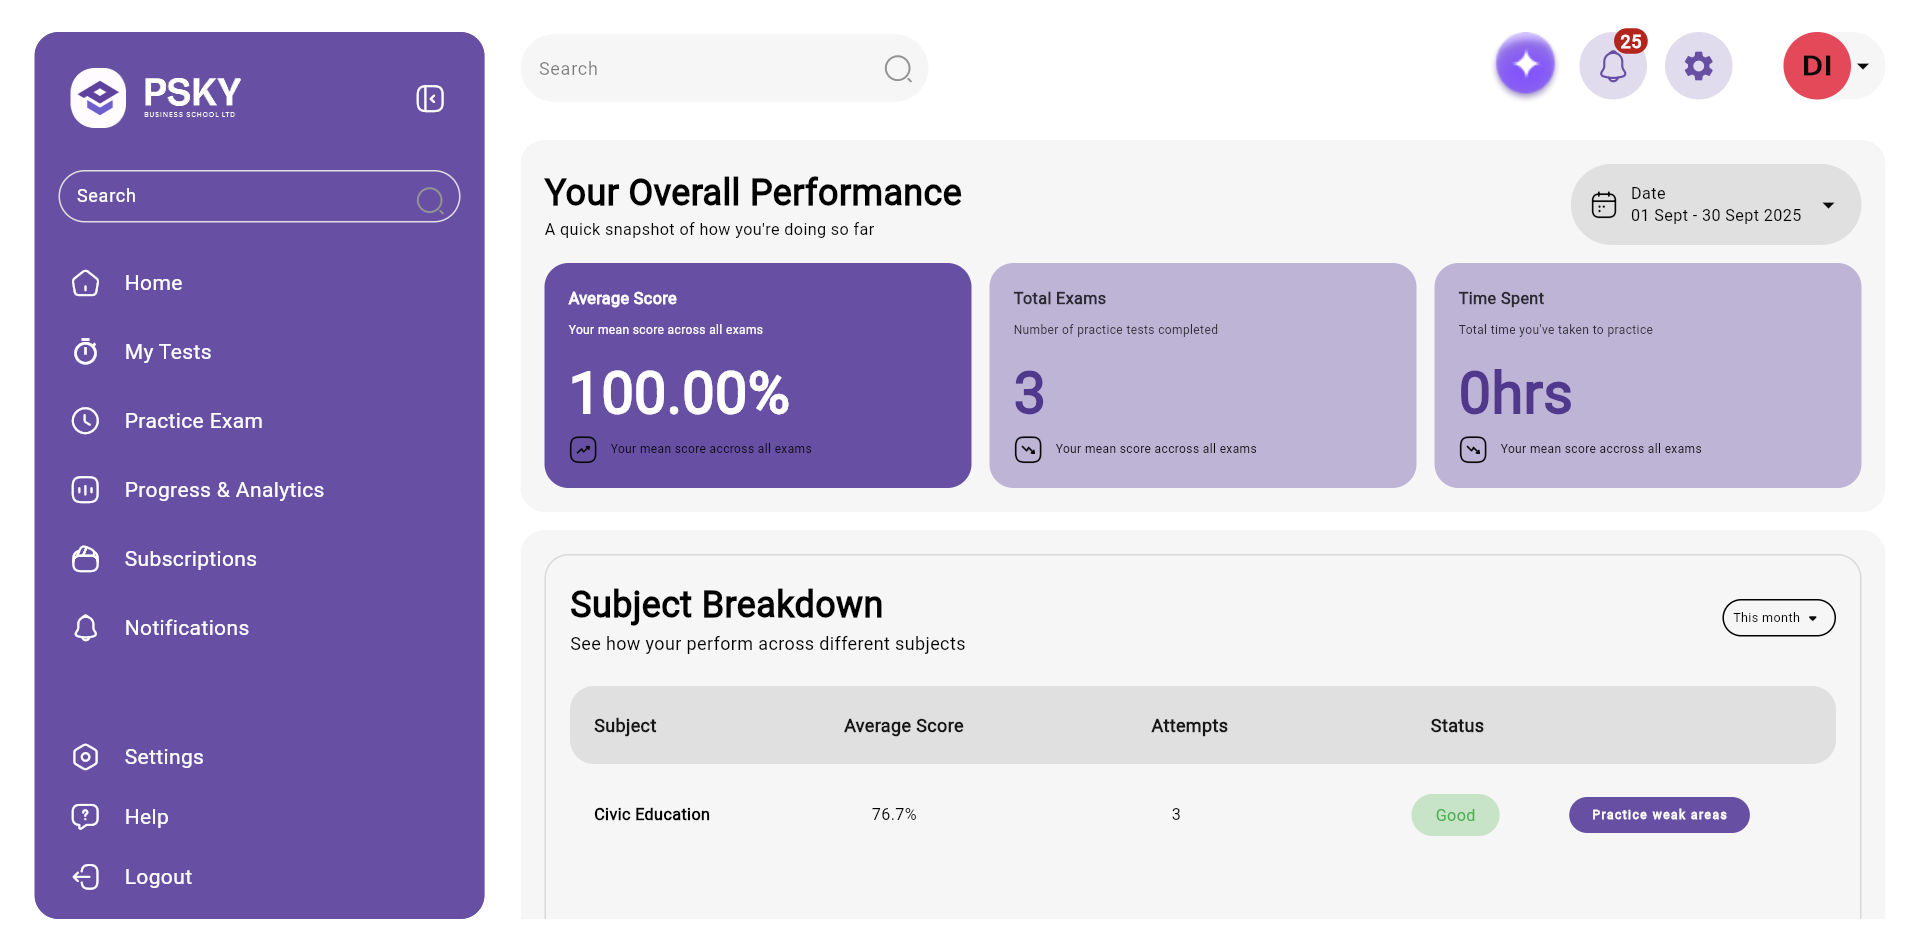This screenshot has width=1920, height=952.
Task: Click the sparkle AI assistant icon
Action: (x=1525, y=65)
